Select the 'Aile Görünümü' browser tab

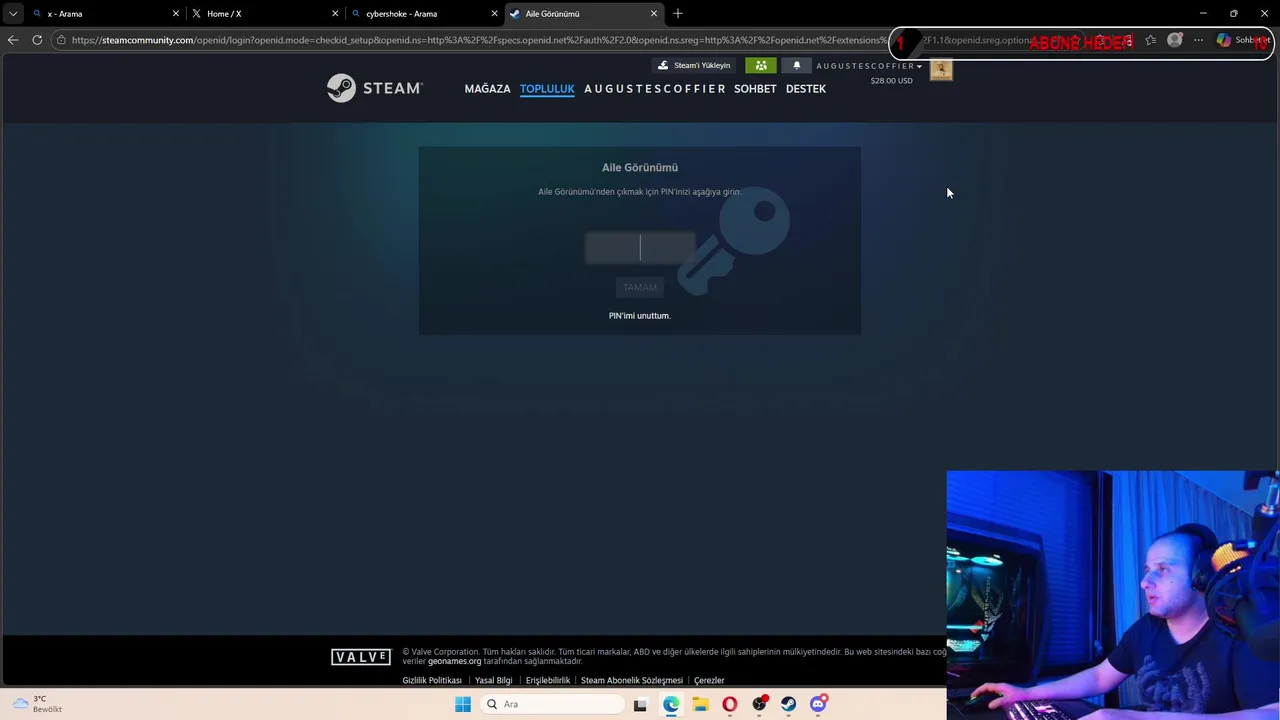pyautogui.click(x=583, y=14)
